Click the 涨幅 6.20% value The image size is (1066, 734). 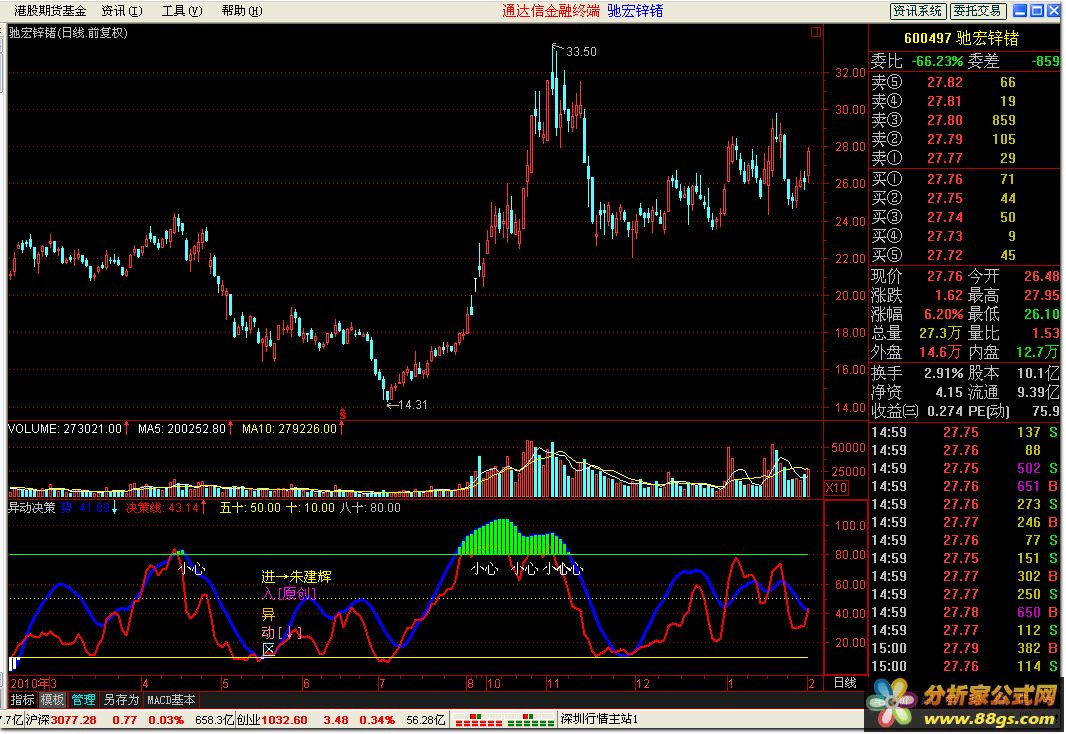(943, 315)
